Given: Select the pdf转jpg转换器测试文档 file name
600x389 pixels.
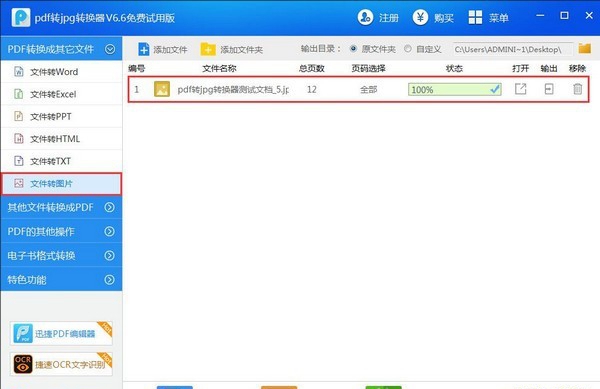Looking at the screenshot, I should tap(233, 90).
